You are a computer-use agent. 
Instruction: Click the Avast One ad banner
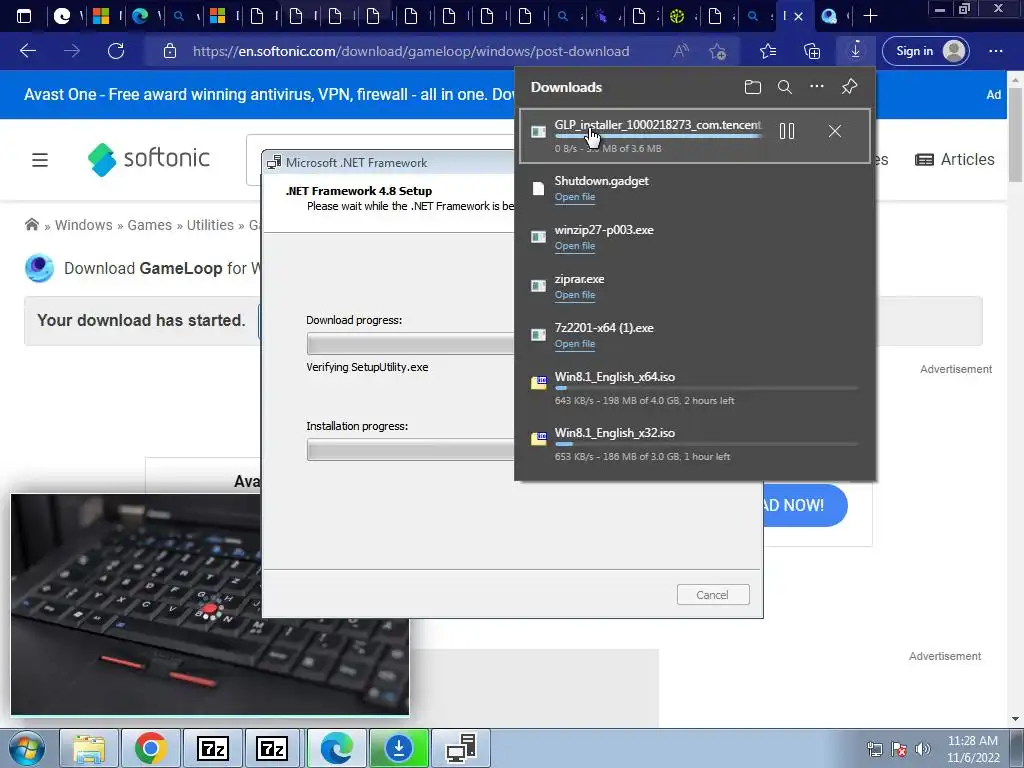pos(268,95)
